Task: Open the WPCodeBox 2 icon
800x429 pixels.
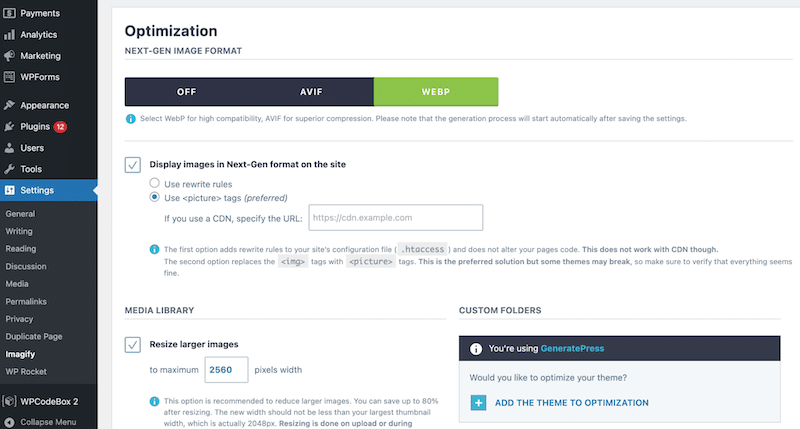Action: click(x=9, y=401)
